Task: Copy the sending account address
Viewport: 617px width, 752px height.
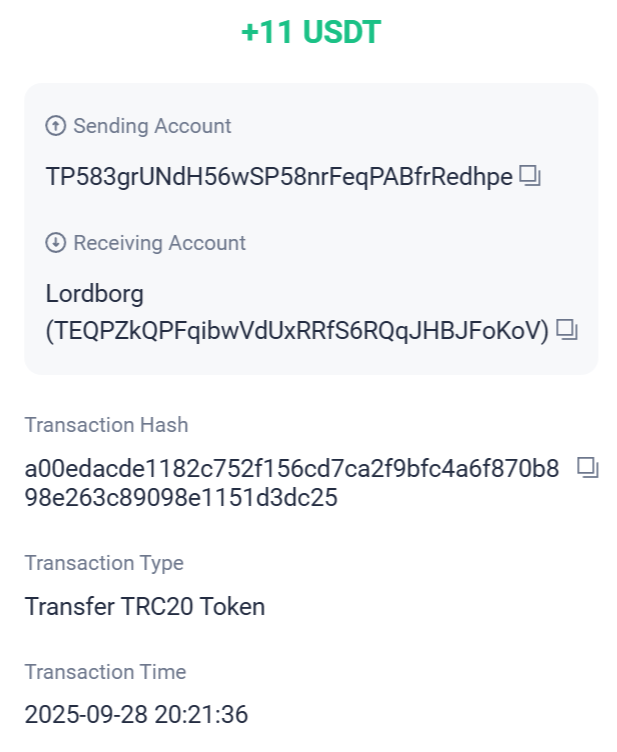Action: 531,178
